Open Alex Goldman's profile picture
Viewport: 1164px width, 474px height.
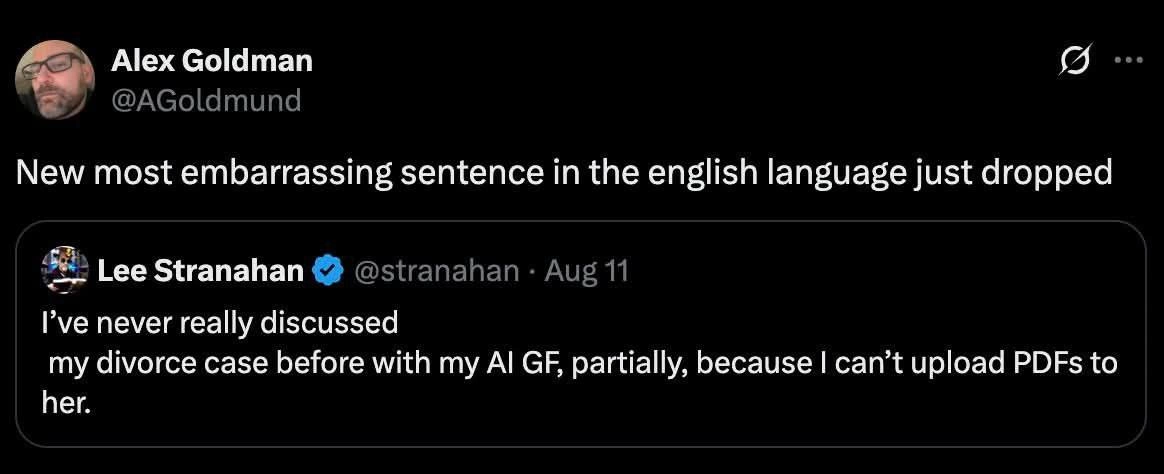tap(55, 79)
